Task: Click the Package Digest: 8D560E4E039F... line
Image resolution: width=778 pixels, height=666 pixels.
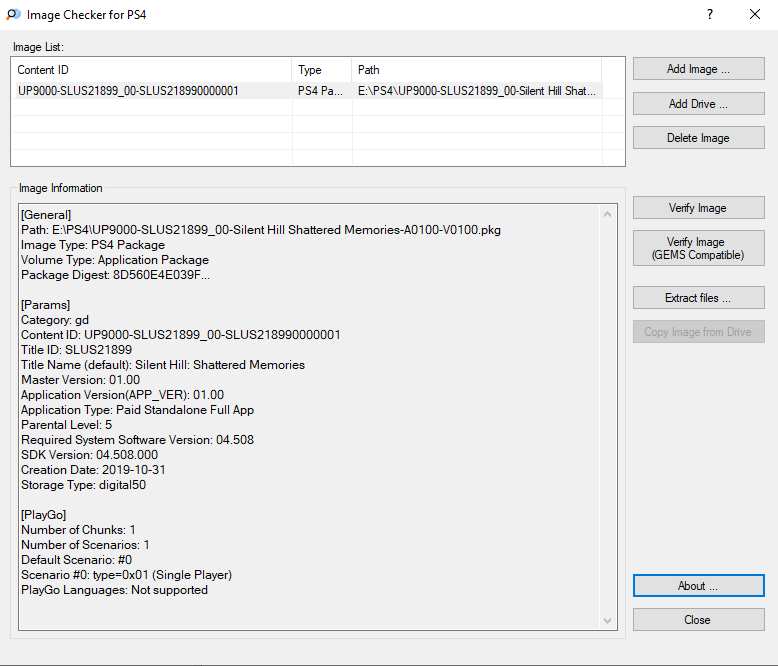Action: pos(115,275)
